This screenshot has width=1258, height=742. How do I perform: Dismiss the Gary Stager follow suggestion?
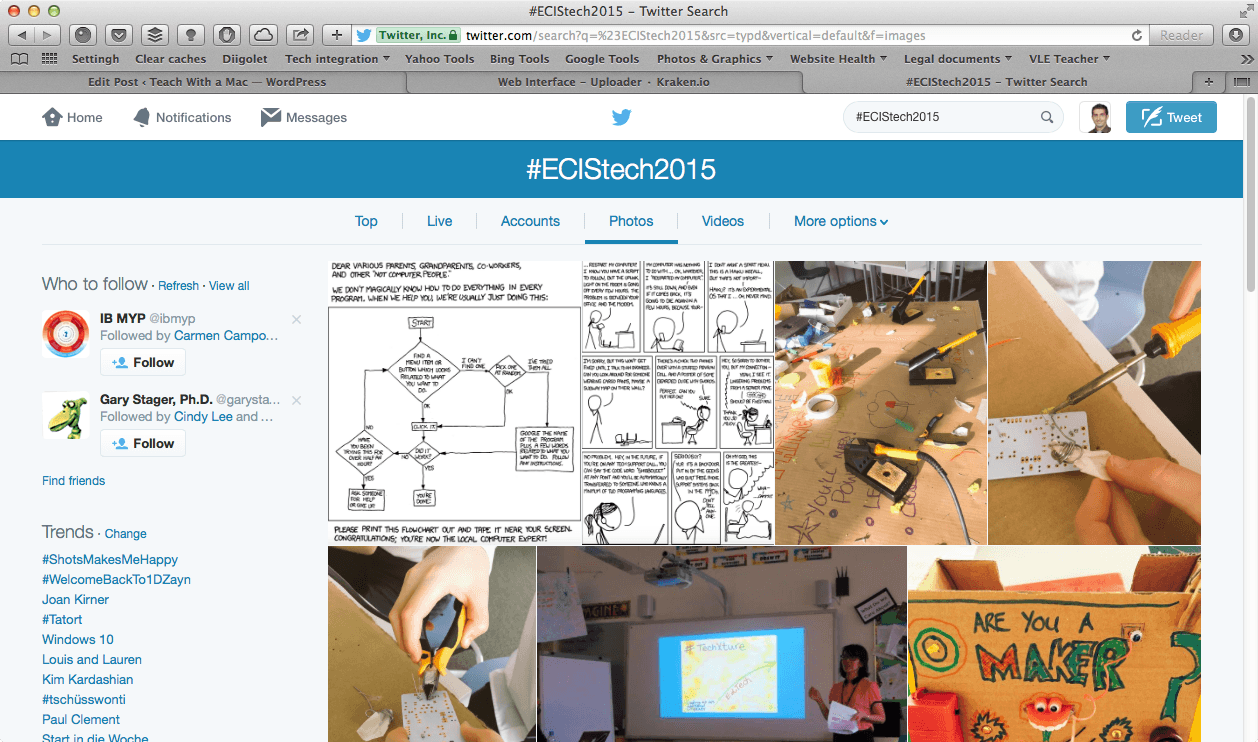pyautogui.click(x=296, y=400)
